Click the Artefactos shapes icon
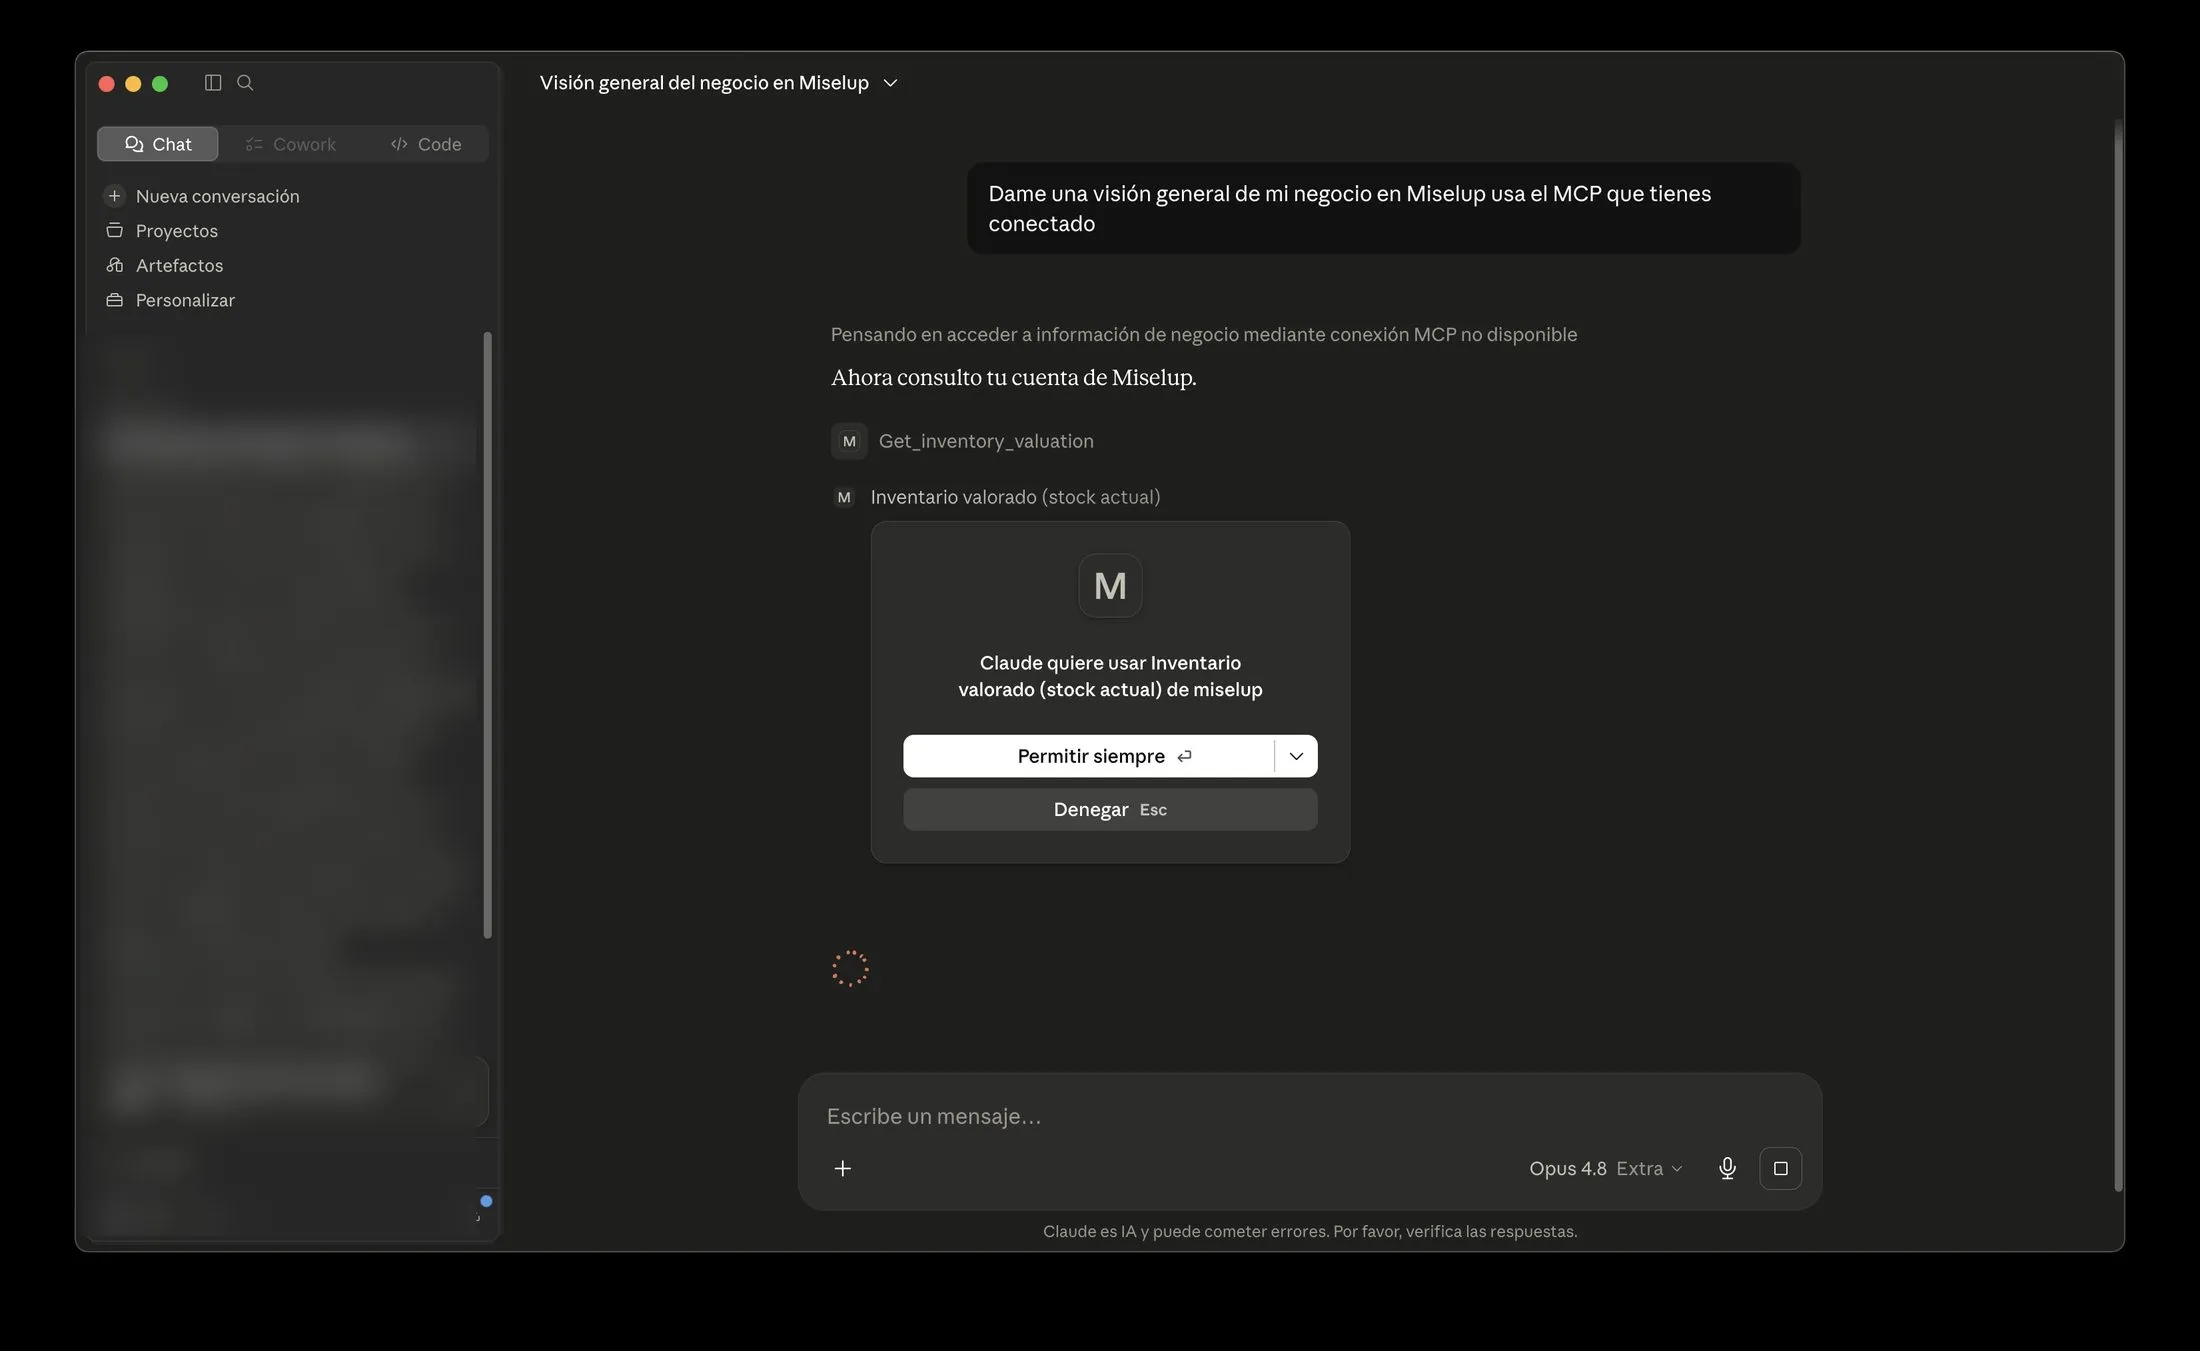Image resolution: width=2200 pixels, height=1351 pixels. point(115,265)
